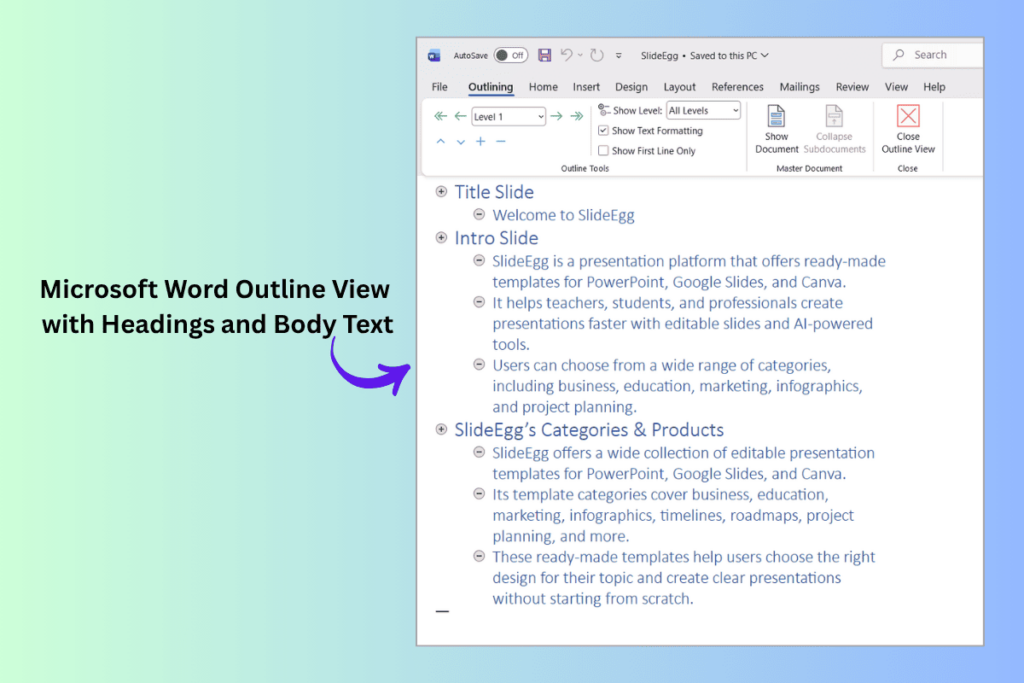Expand the Intro Slide heading plus symbol

(x=441, y=238)
